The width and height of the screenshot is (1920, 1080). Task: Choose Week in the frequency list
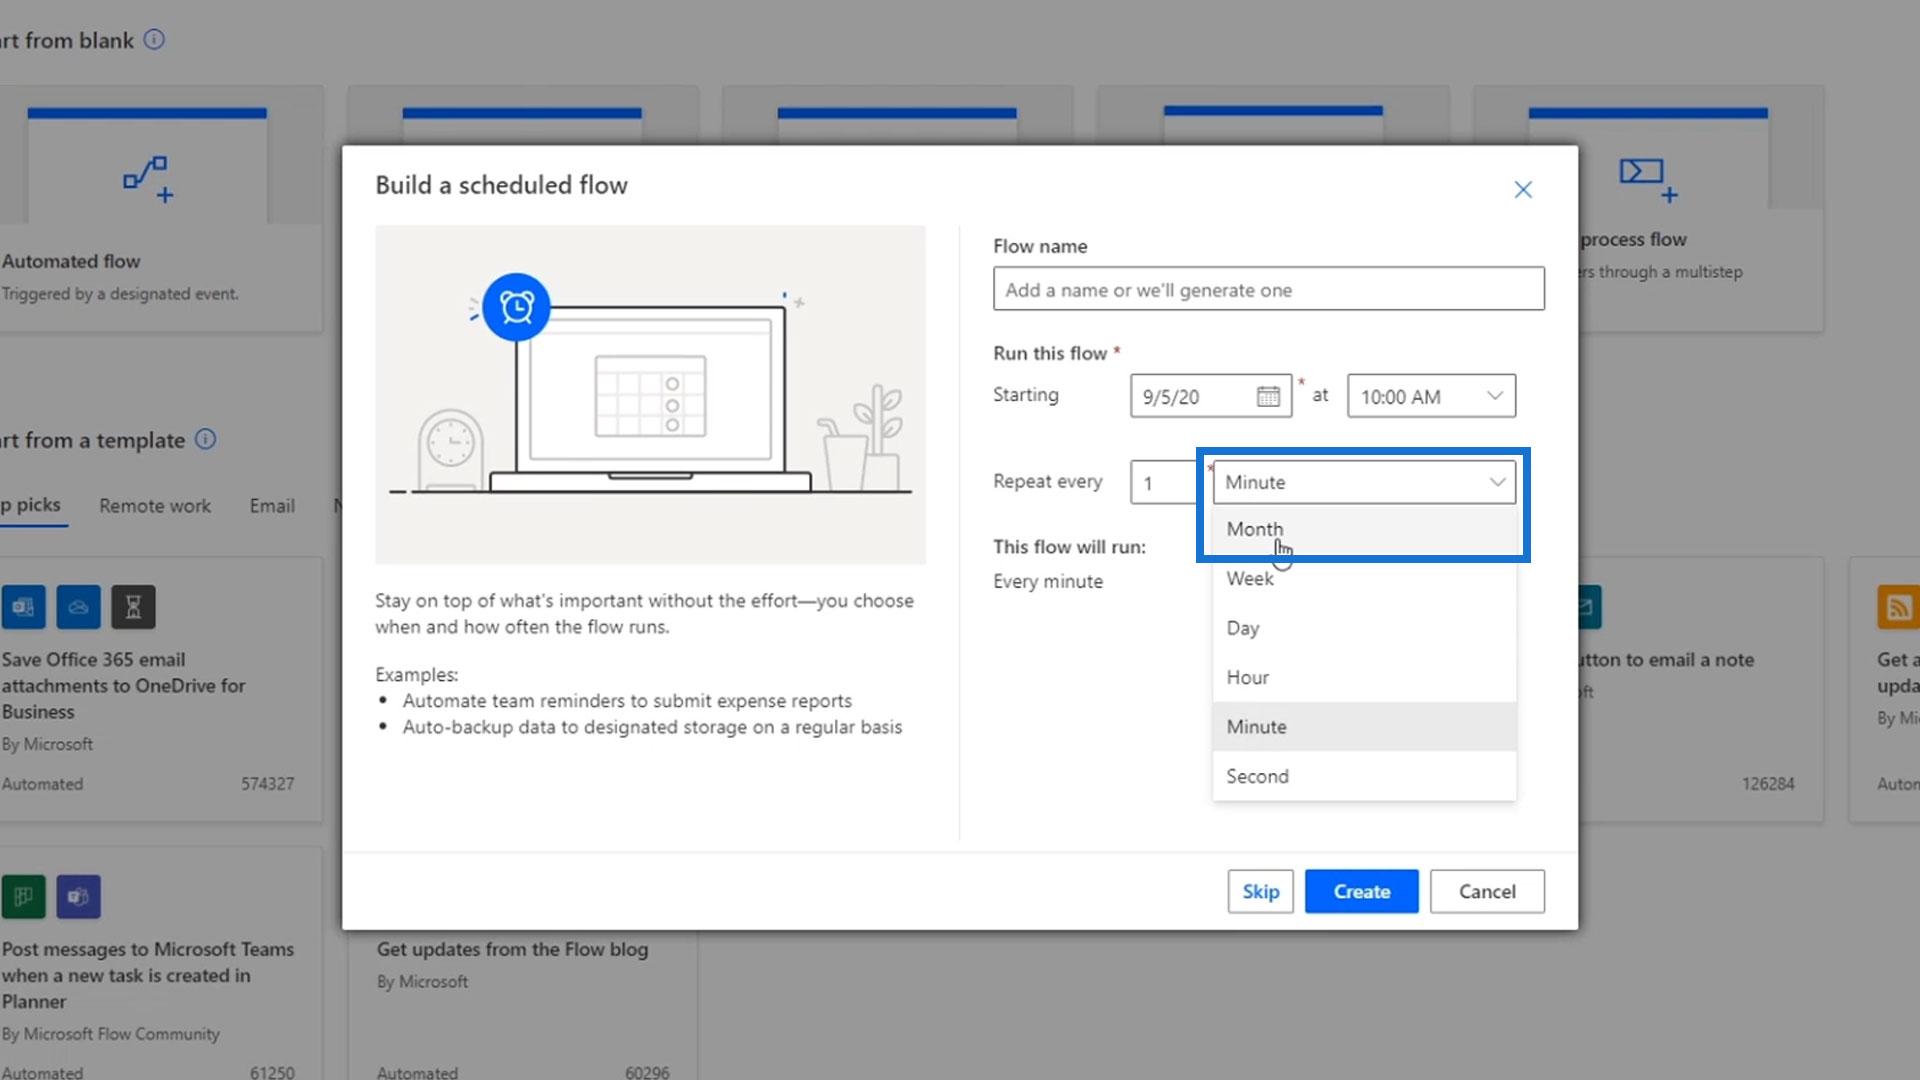pos(1250,579)
